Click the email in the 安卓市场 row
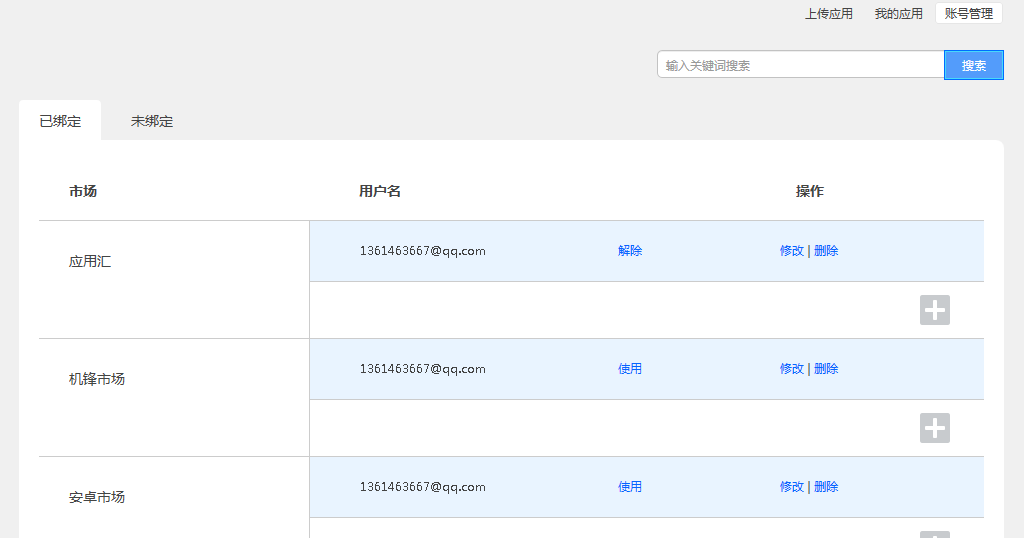This screenshot has width=1024, height=538. click(x=423, y=487)
